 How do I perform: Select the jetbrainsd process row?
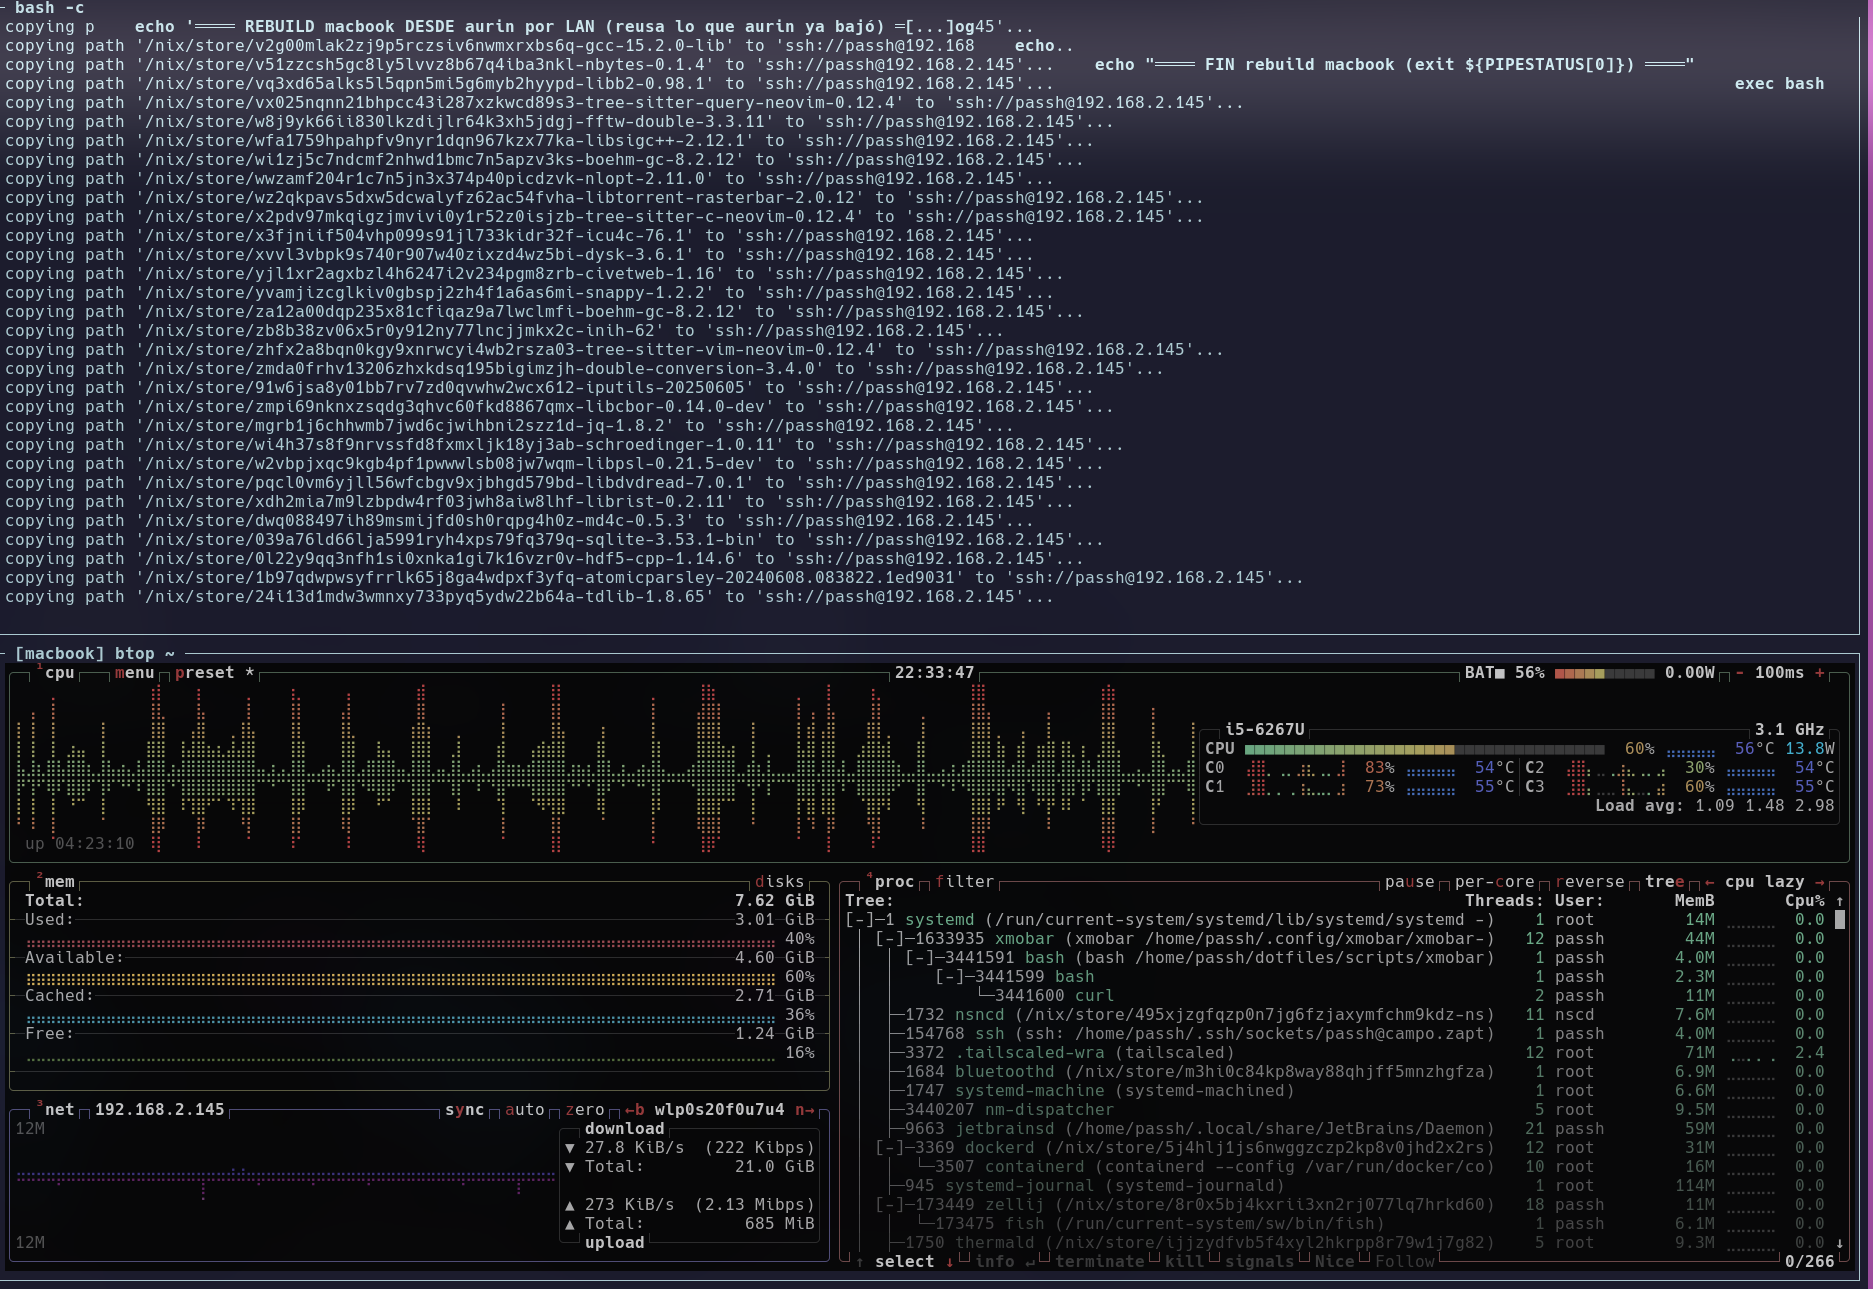click(1334, 1129)
